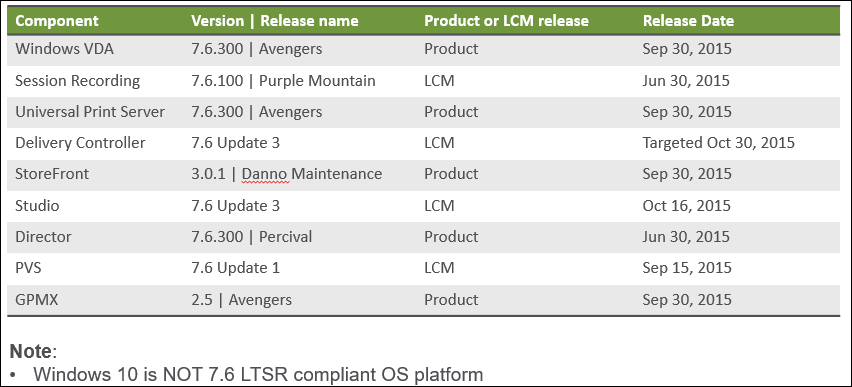Click the Product or LCM release header
The image size is (852, 387).
tap(506, 21)
